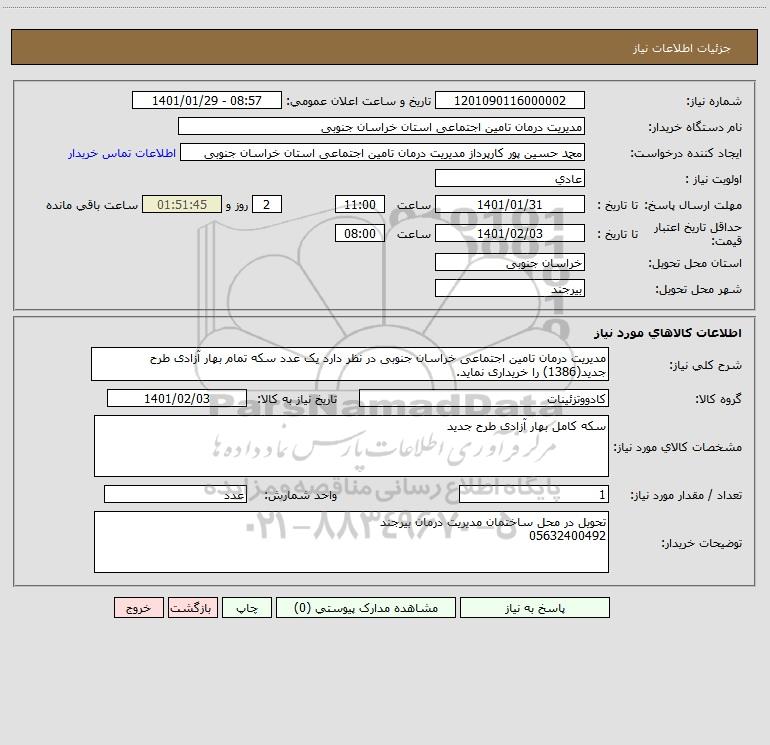The height and width of the screenshot is (745, 770).
Task: Click the بازگشت back button
Action: click(192, 607)
